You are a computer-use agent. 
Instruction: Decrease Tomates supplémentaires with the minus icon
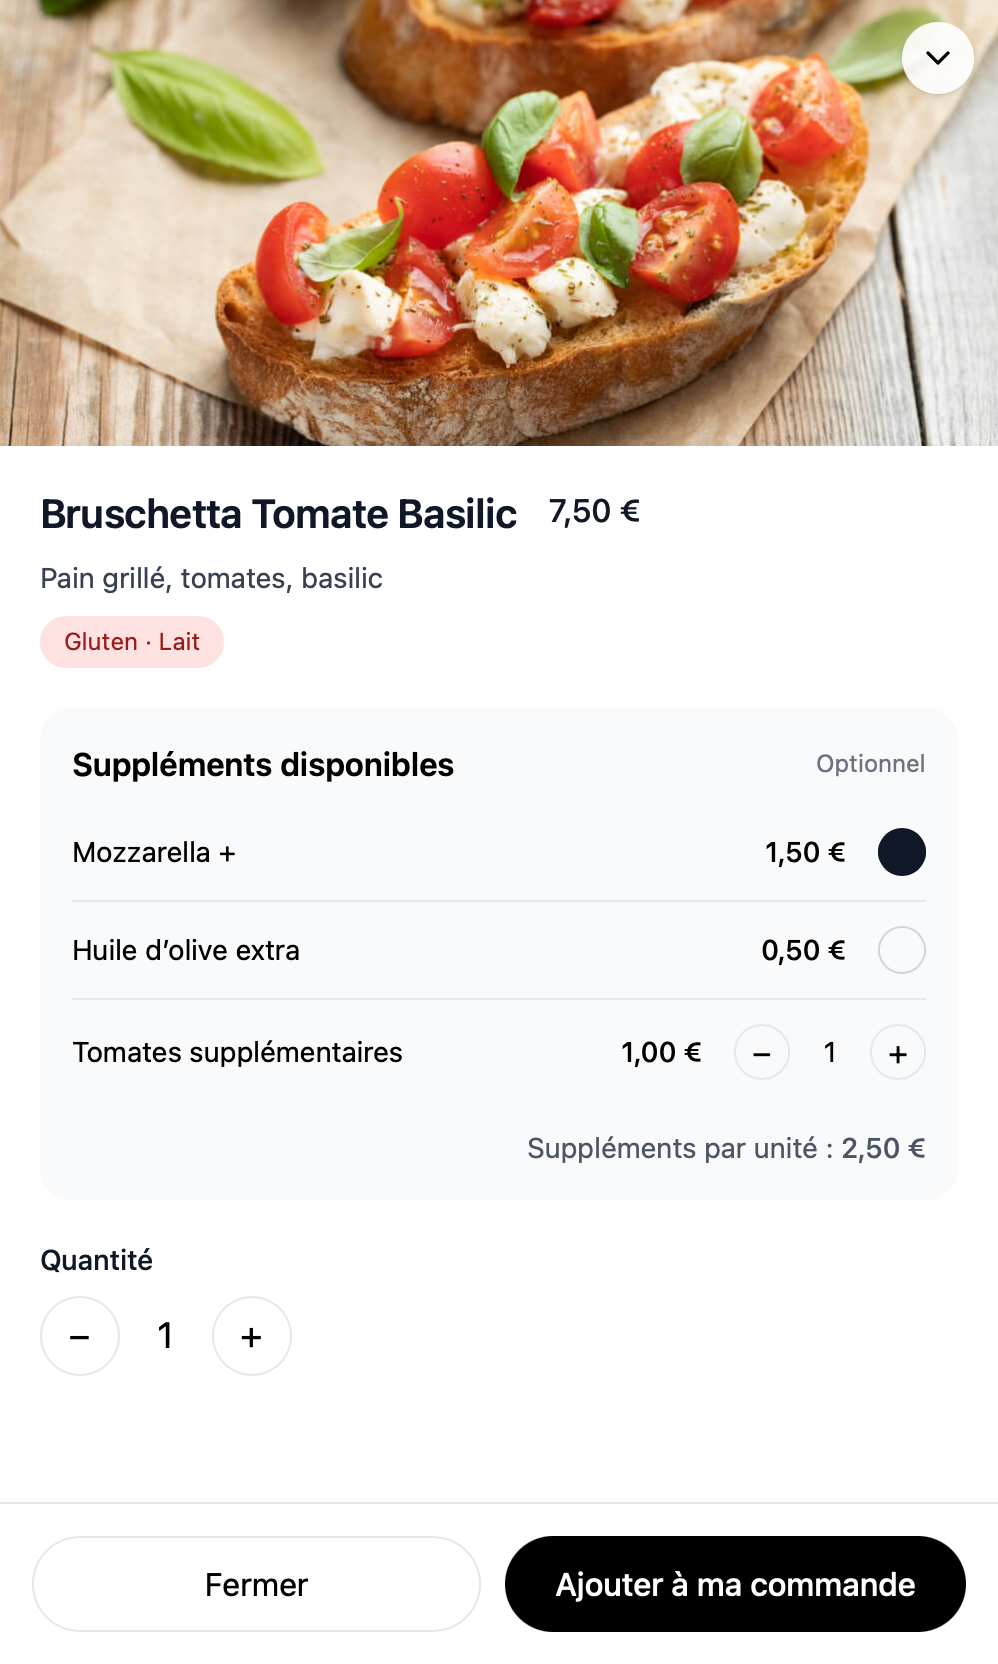coord(762,1053)
